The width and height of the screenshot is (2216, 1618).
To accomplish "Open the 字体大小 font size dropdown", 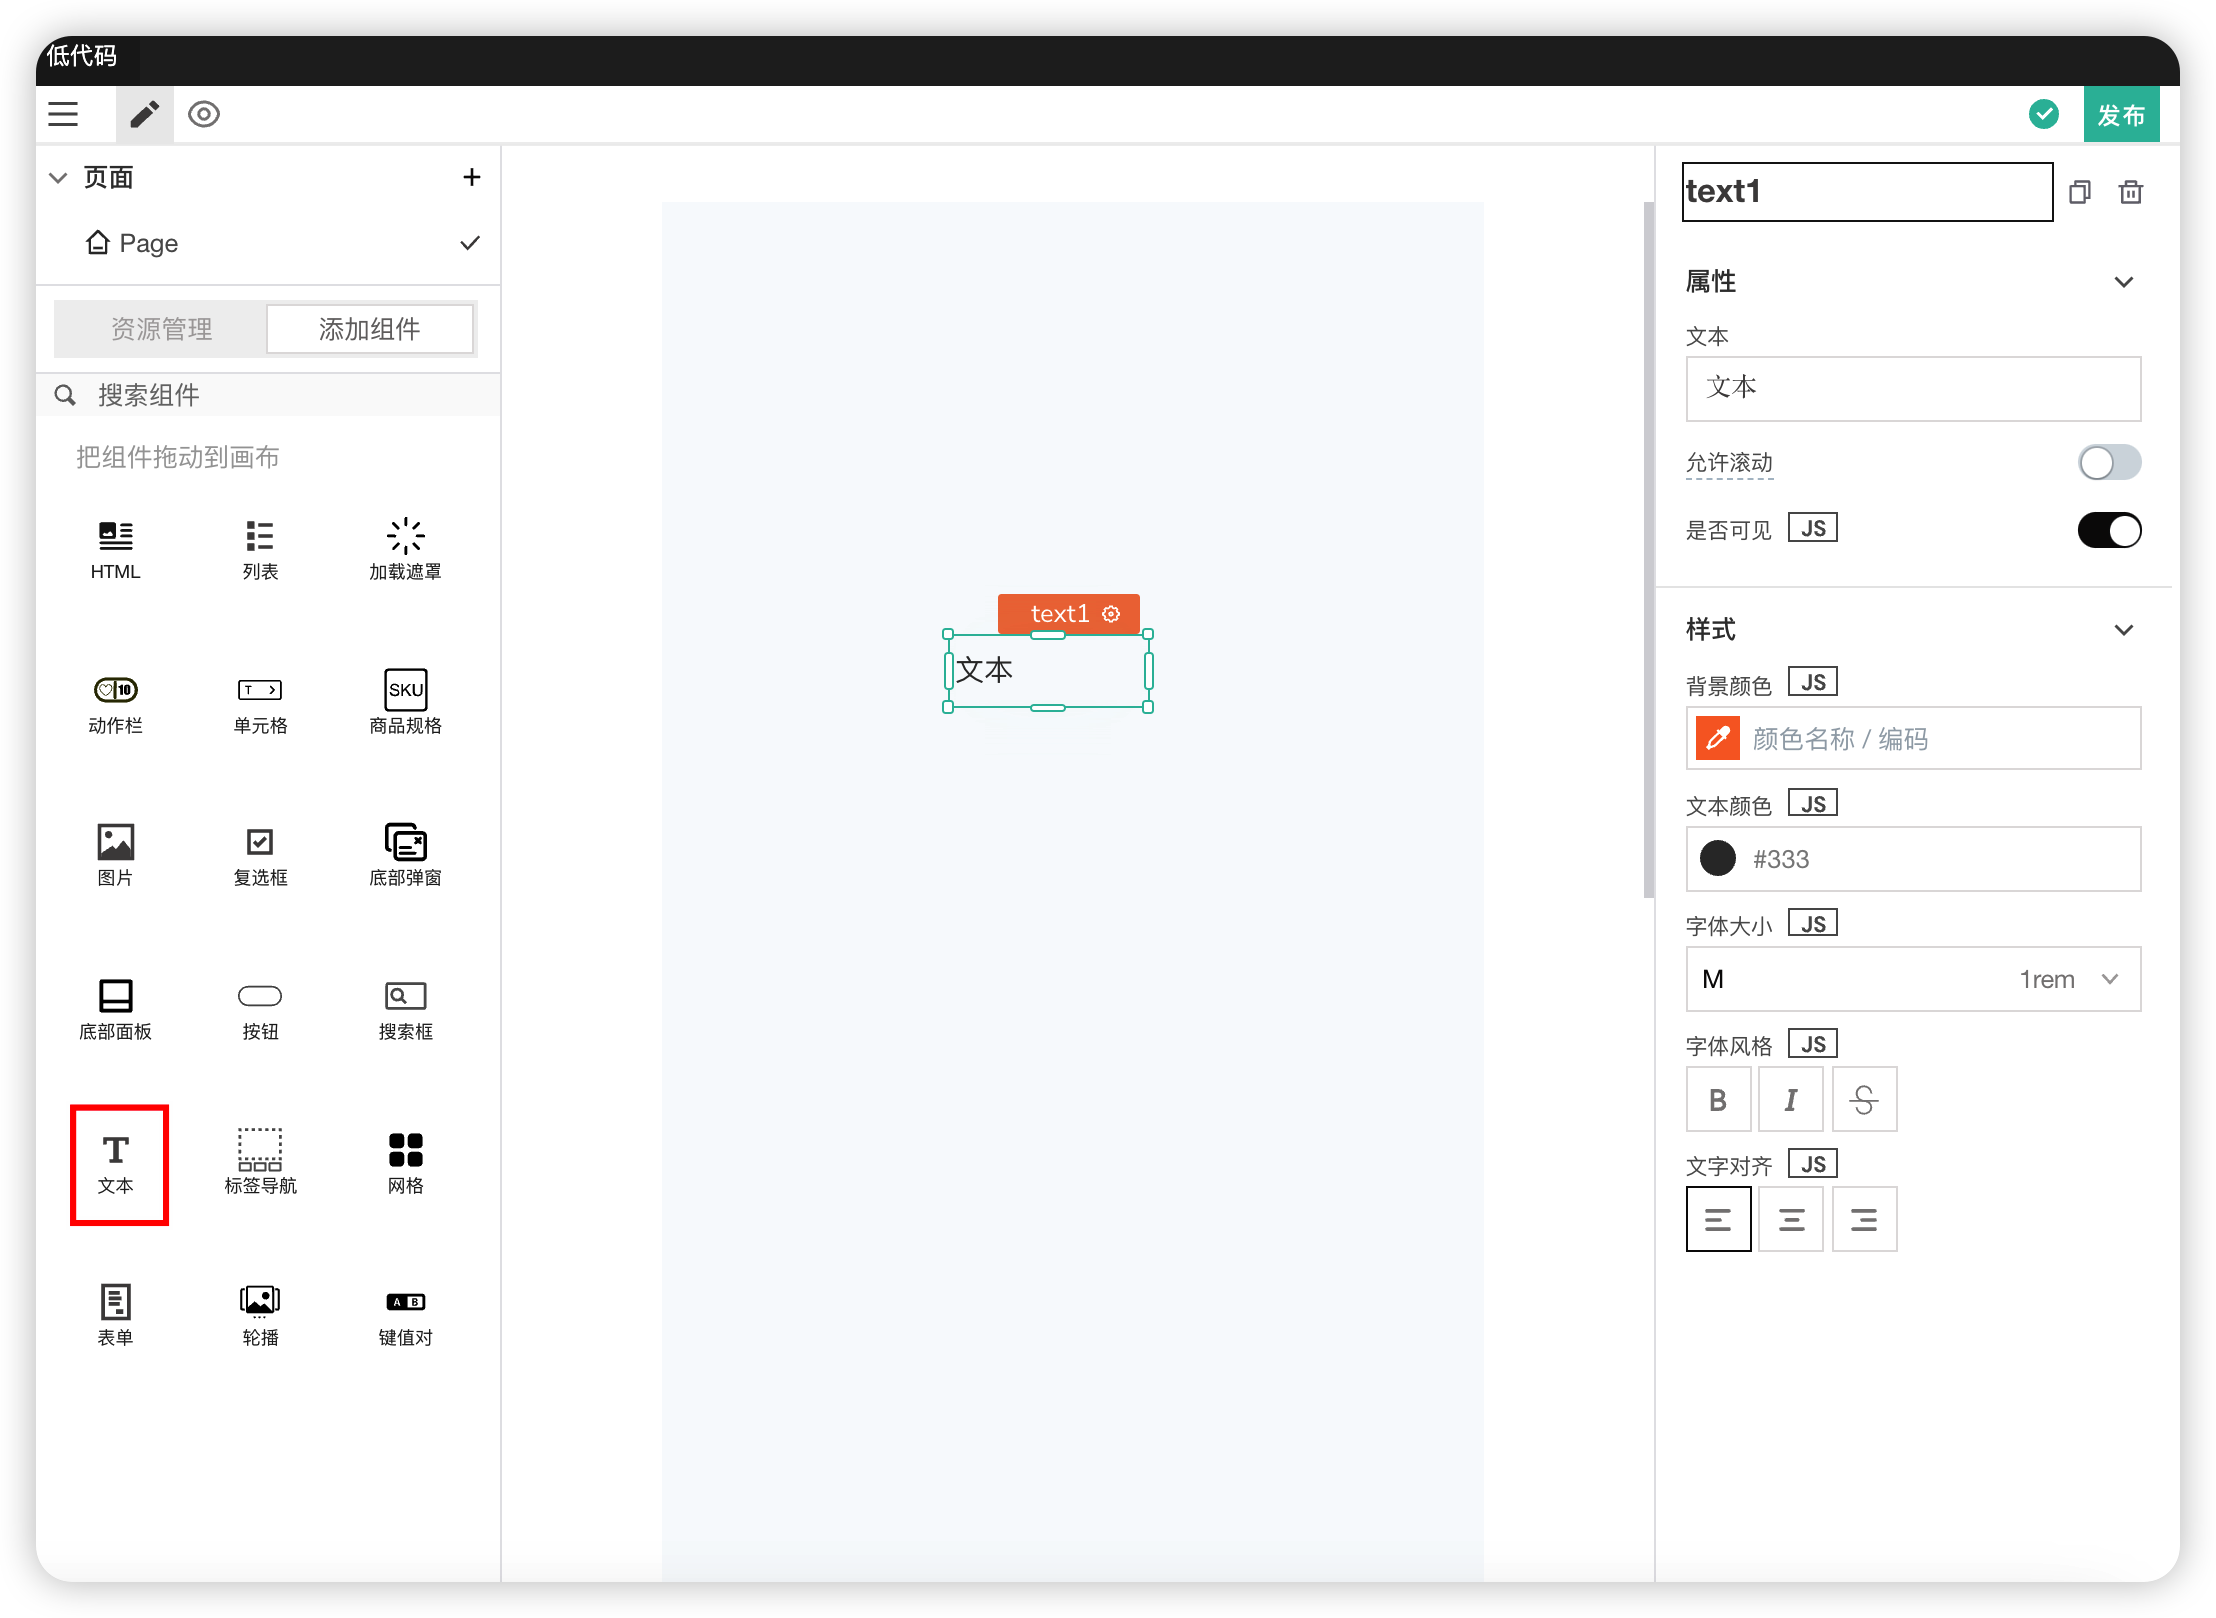I will click(1912, 979).
